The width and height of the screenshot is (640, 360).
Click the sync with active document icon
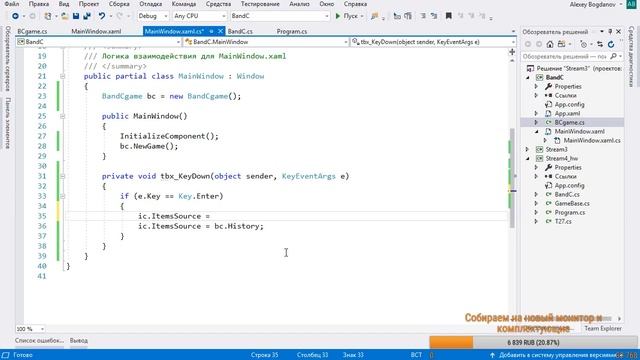(600, 44)
